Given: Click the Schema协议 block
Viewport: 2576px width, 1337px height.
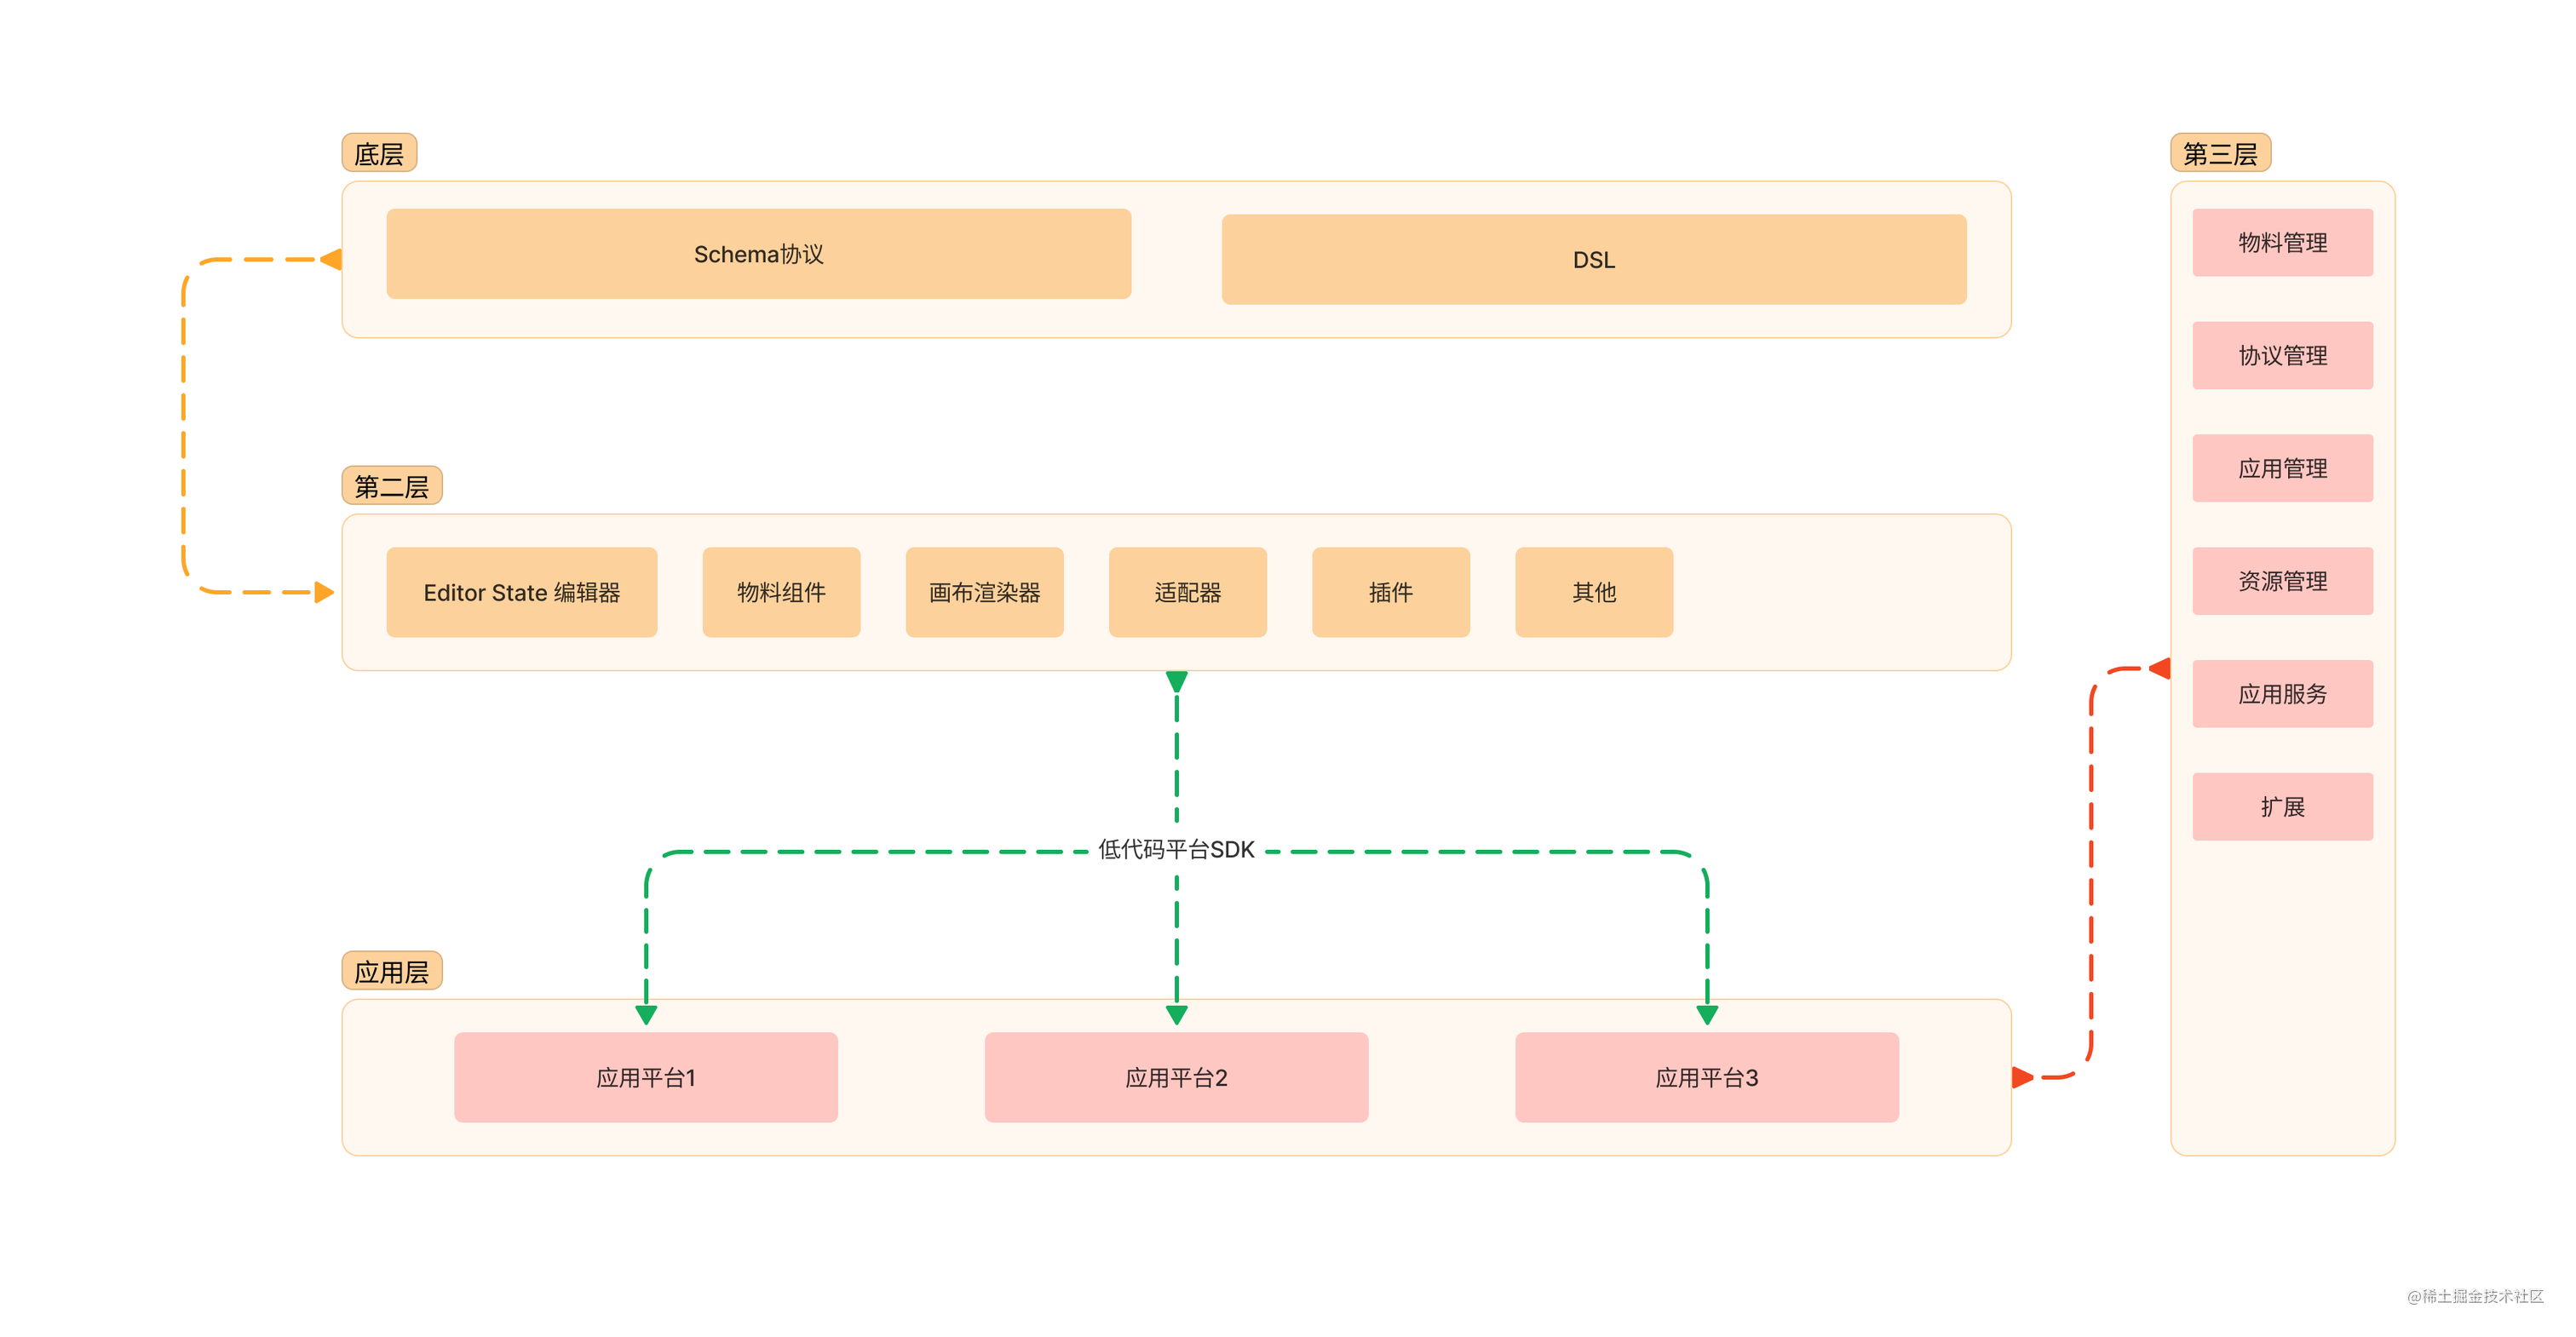Looking at the screenshot, I should click(x=758, y=254).
